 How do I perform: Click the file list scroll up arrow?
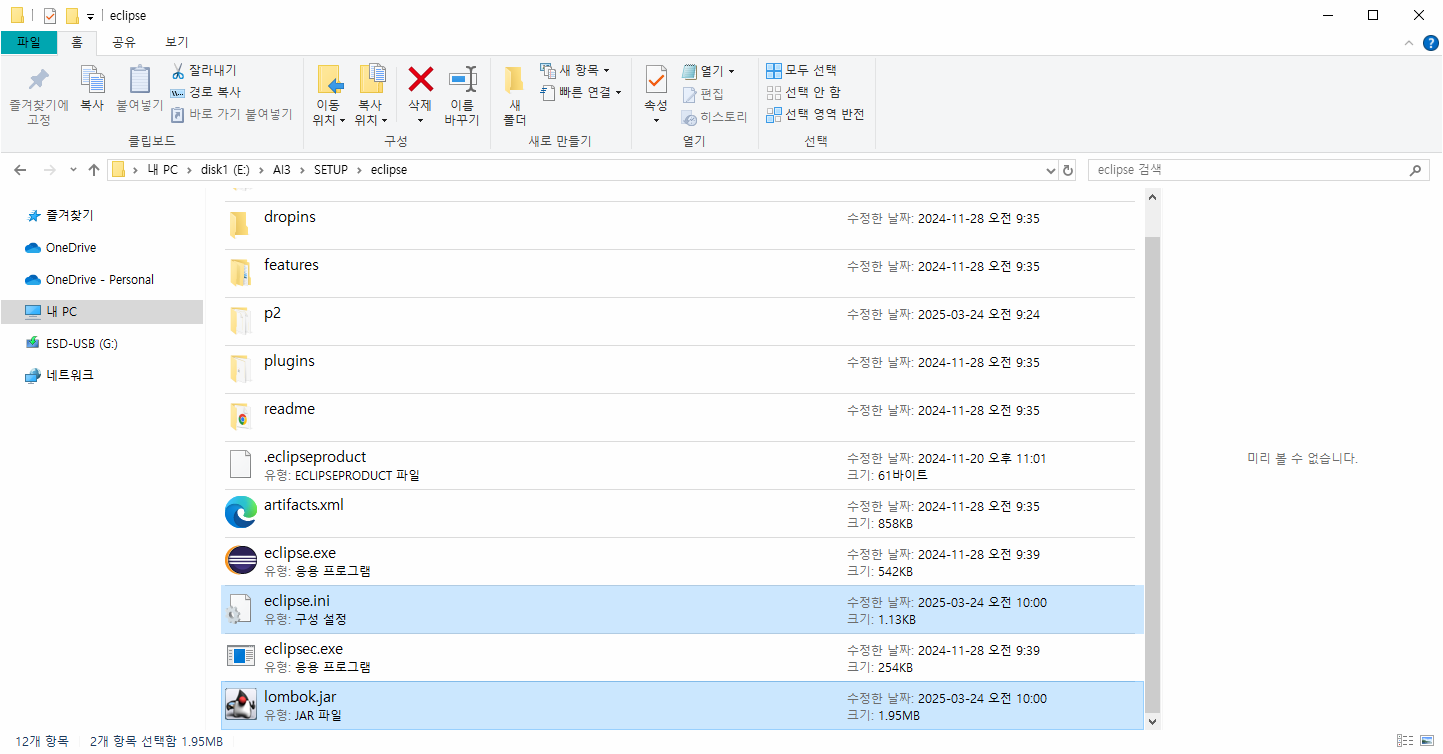tap(1152, 197)
